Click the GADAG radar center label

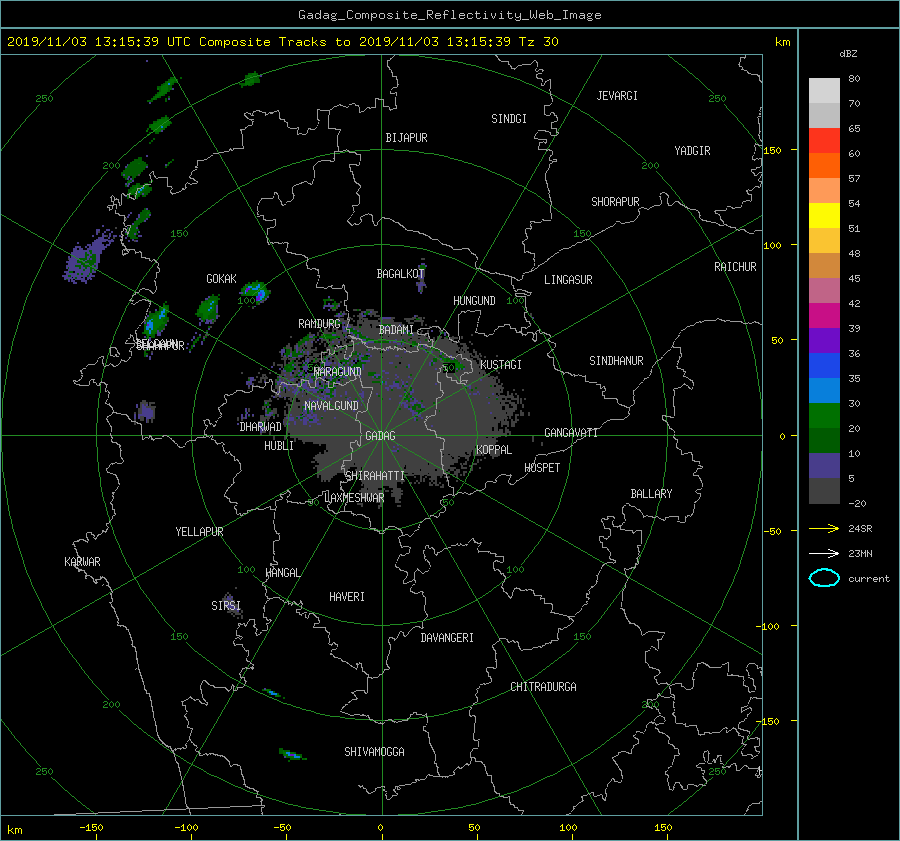click(380, 436)
